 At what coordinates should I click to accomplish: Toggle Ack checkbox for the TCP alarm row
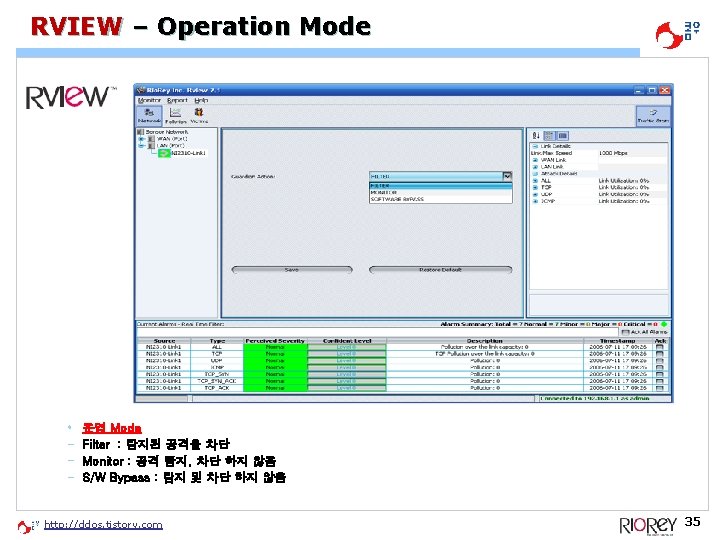tap(660, 354)
